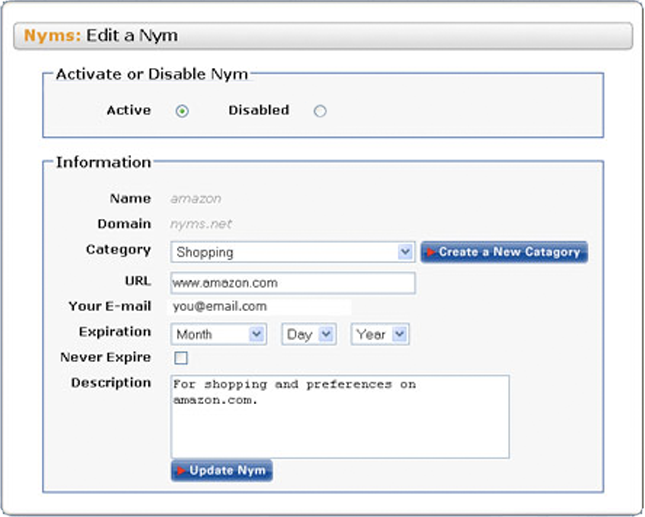Open the Category dropdown showing Shopping
The width and height of the screenshot is (645, 517).
[292, 253]
